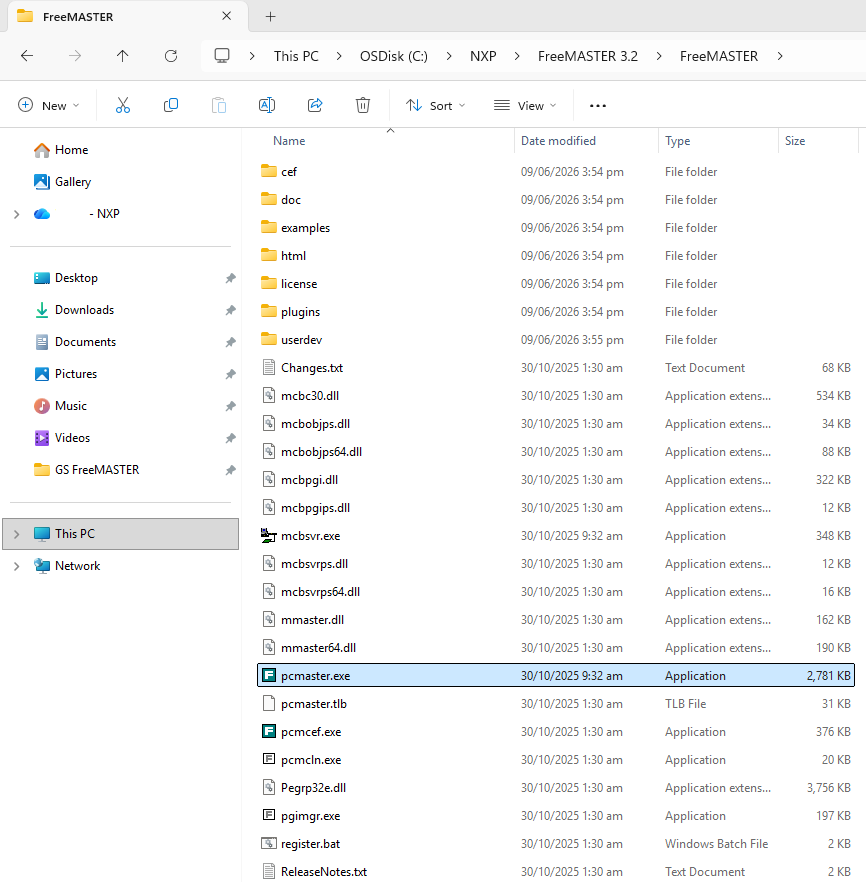Expand the This PC tree node
Viewport: 866px width, 882px height.
pos(16,534)
